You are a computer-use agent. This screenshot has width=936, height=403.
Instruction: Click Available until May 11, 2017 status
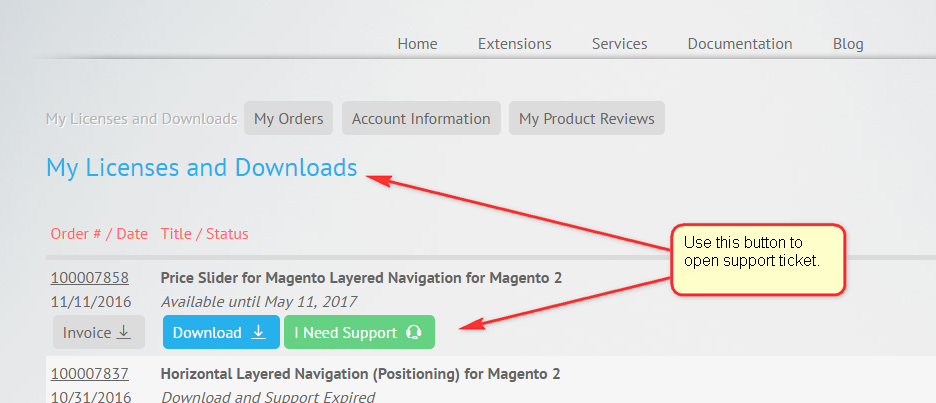click(259, 302)
